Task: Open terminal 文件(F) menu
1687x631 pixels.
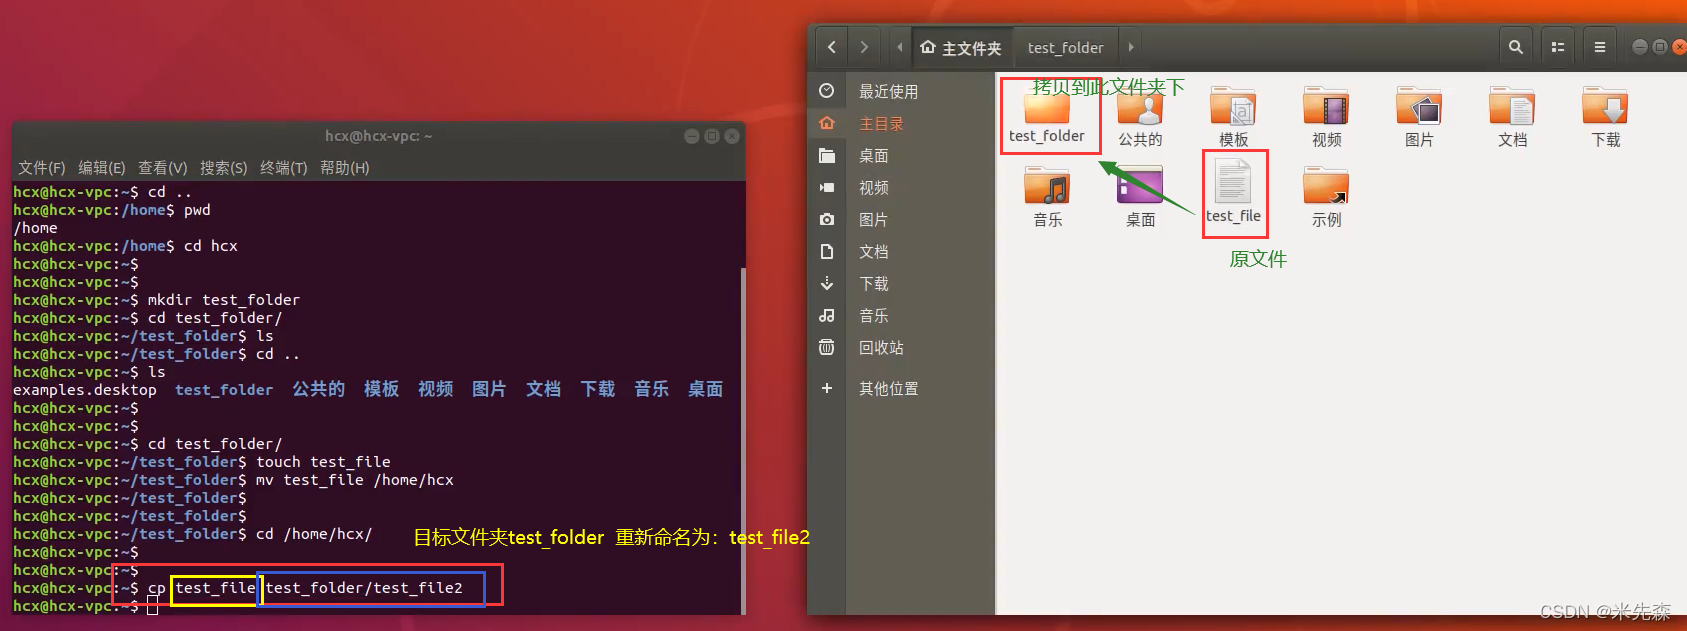Action: point(42,168)
